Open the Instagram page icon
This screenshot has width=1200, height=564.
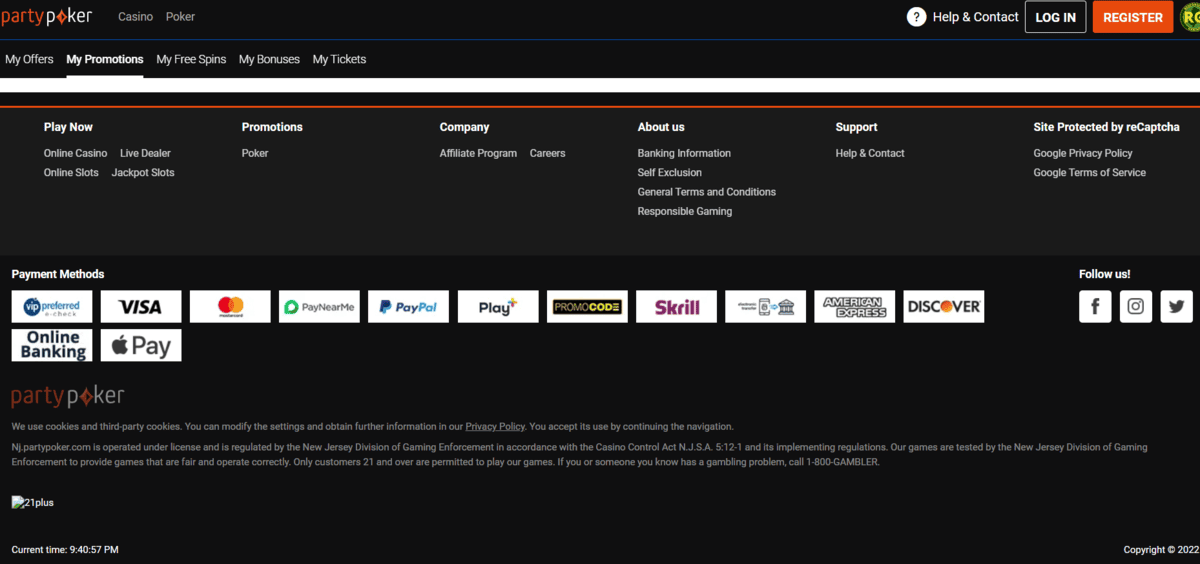tap(1136, 307)
